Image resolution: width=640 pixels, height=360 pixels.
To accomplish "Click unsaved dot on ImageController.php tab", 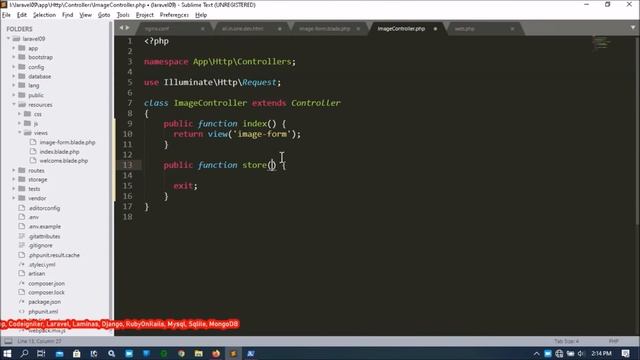I will 436,29.
